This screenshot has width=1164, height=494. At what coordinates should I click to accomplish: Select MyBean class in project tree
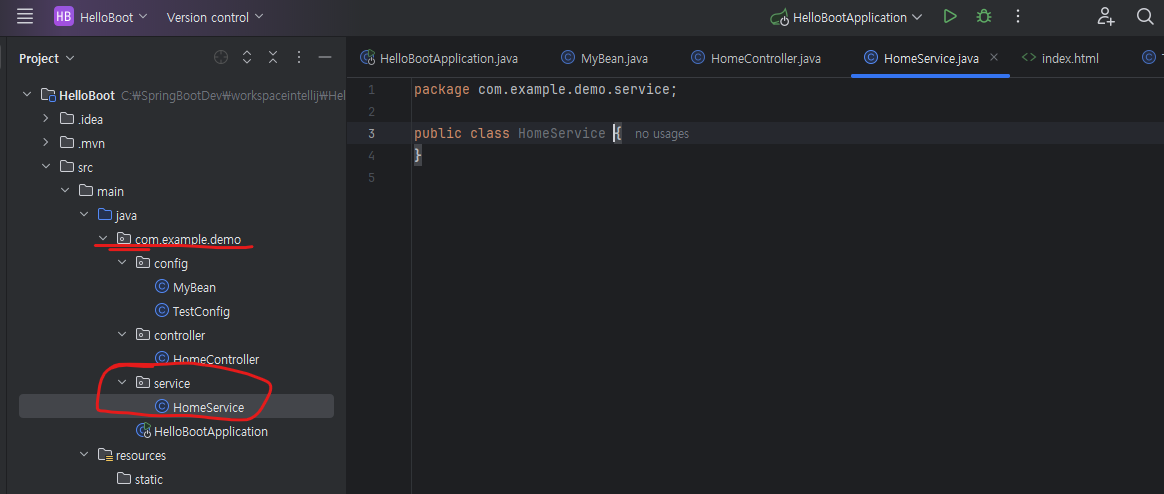(x=194, y=287)
